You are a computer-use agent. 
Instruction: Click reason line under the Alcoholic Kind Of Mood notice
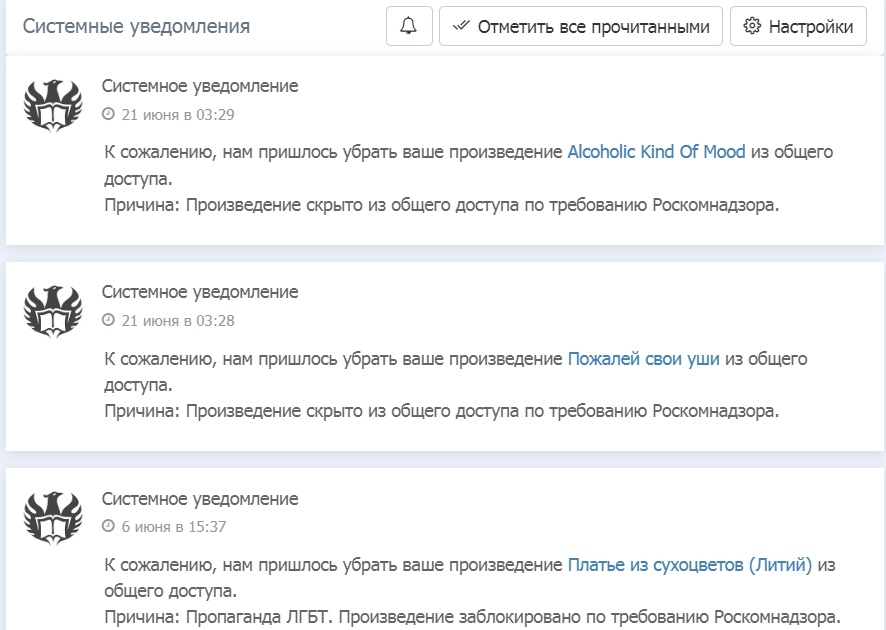click(441, 205)
